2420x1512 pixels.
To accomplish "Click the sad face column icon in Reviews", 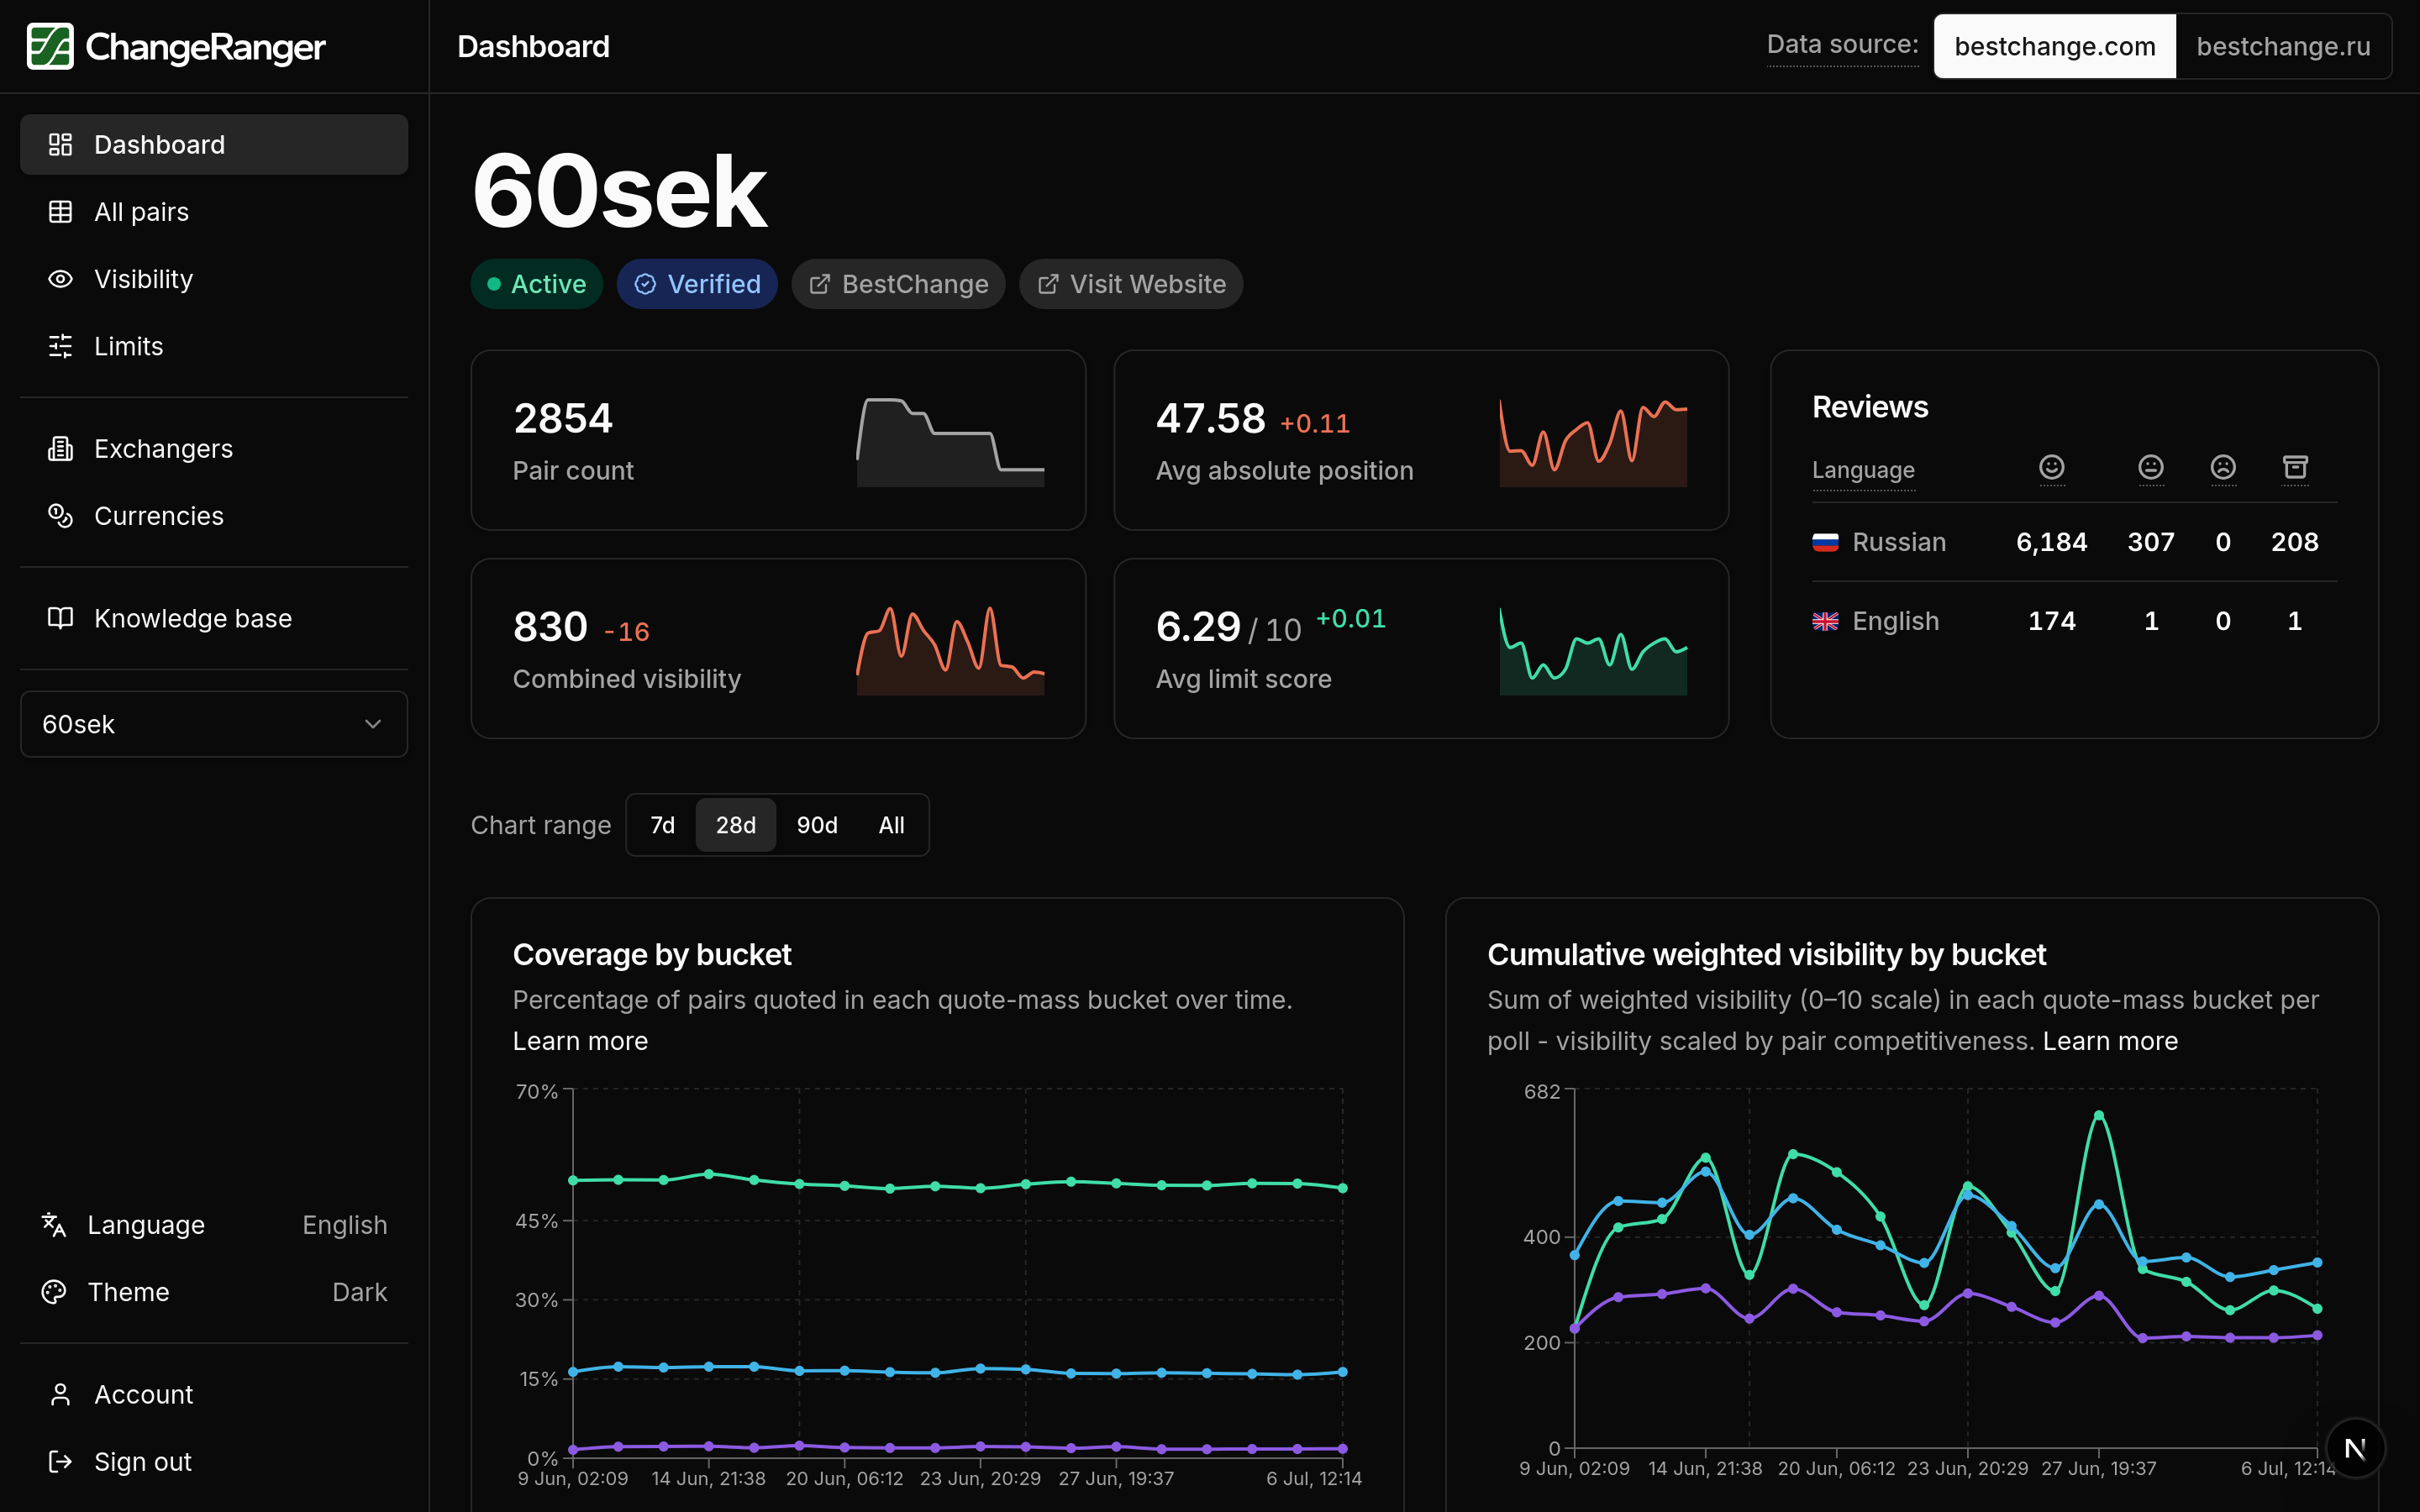I will point(2222,467).
